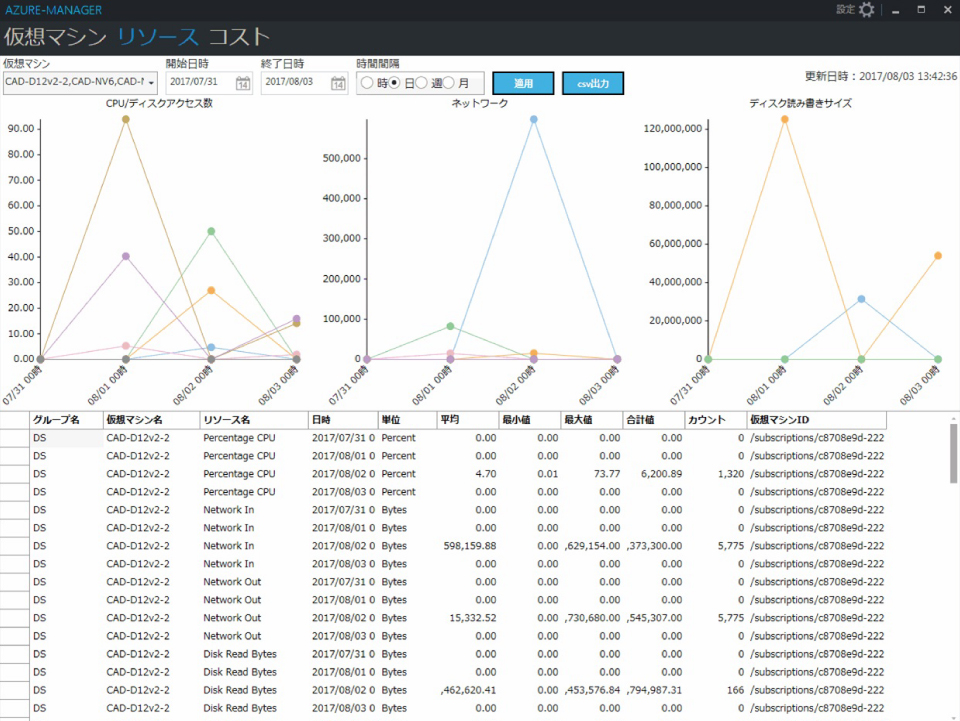The image size is (960, 721).
Task: Select Network In in the 2017/08/02 row
Action: click(x=254, y=546)
